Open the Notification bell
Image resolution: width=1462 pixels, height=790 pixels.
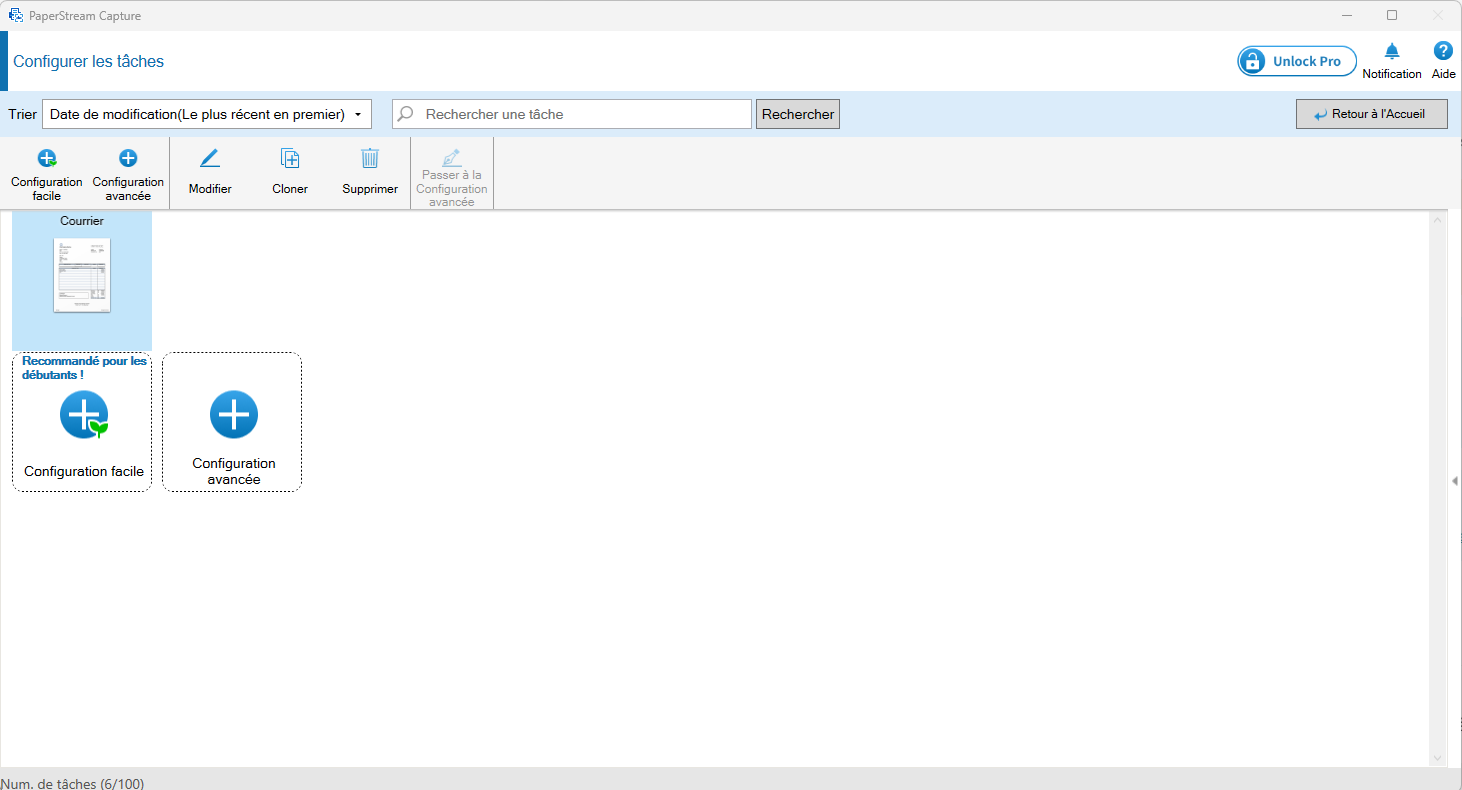click(1392, 52)
